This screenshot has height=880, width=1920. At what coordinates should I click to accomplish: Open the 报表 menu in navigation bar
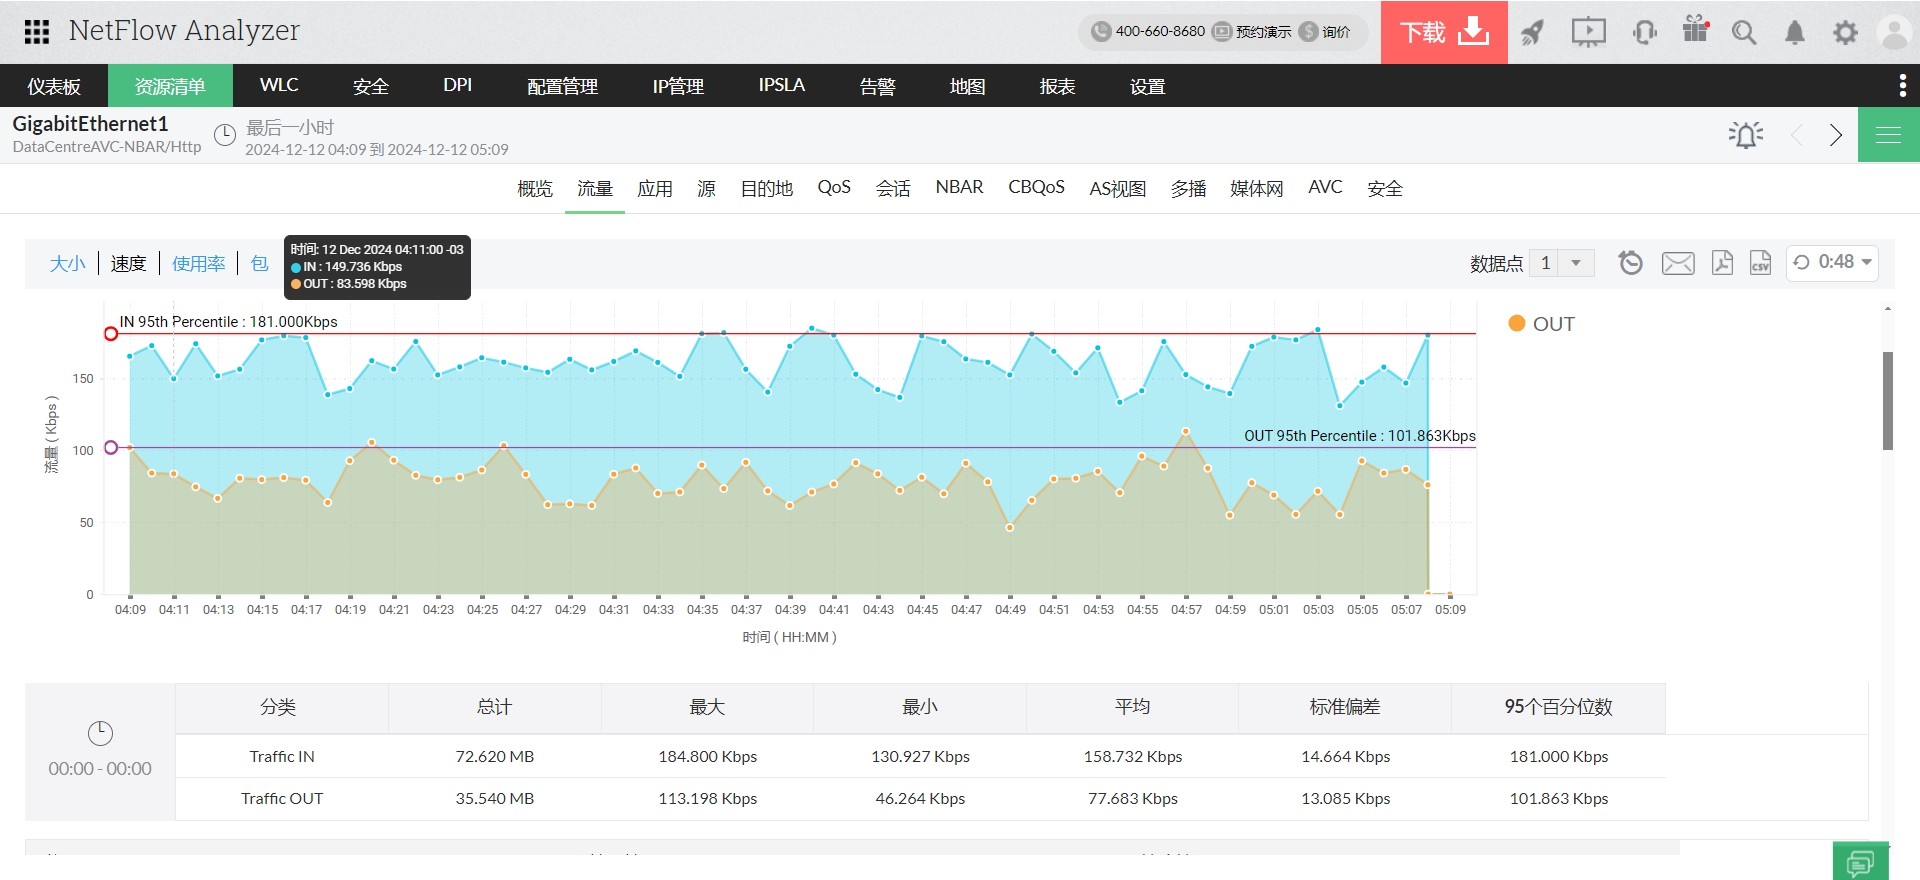(x=1057, y=86)
